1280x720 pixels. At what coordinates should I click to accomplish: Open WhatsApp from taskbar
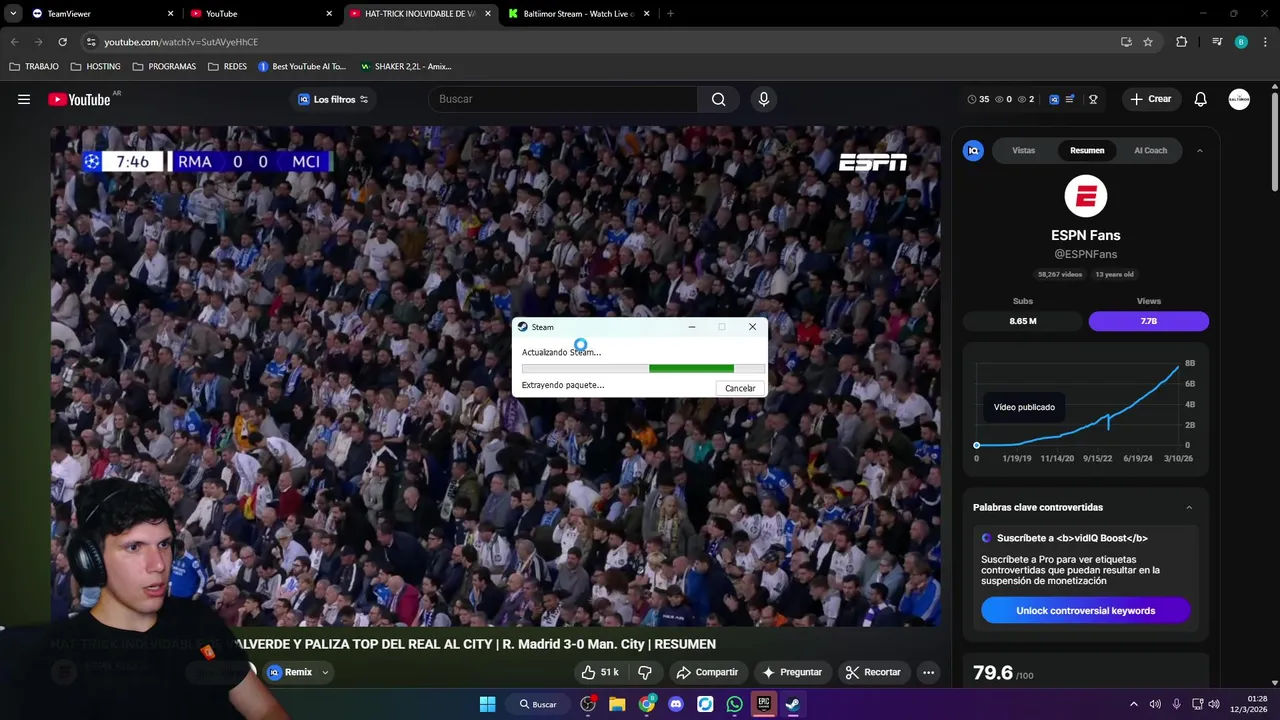pyautogui.click(x=735, y=704)
